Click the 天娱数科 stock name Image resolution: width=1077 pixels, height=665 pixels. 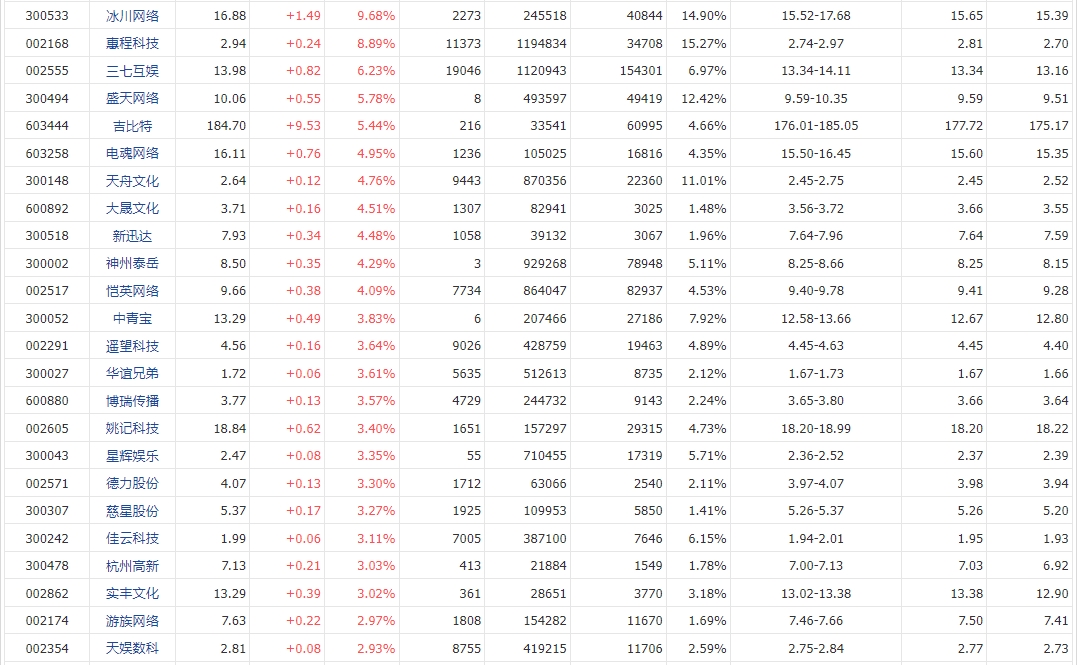click(x=132, y=648)
